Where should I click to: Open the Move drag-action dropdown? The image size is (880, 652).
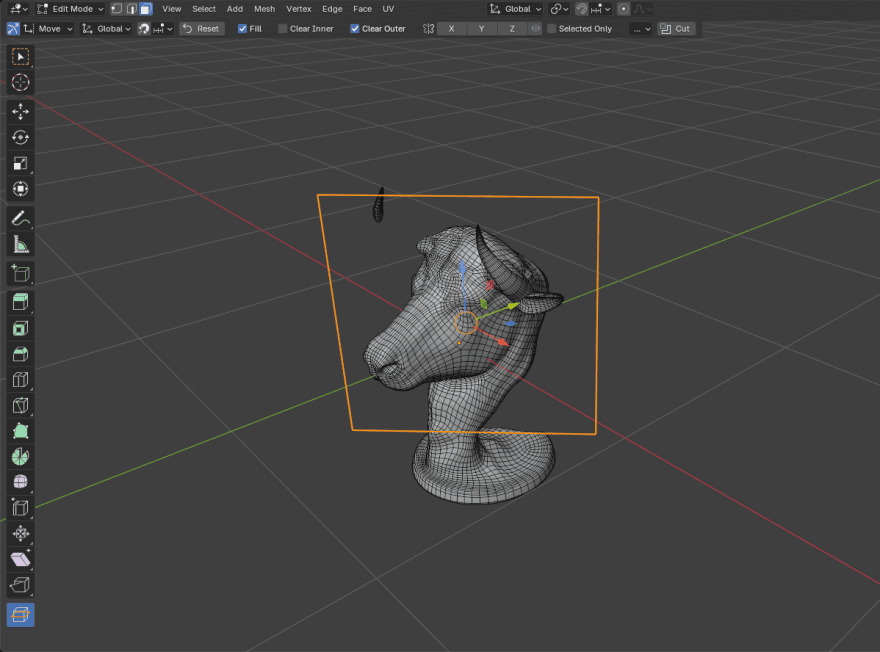[48, 29]
